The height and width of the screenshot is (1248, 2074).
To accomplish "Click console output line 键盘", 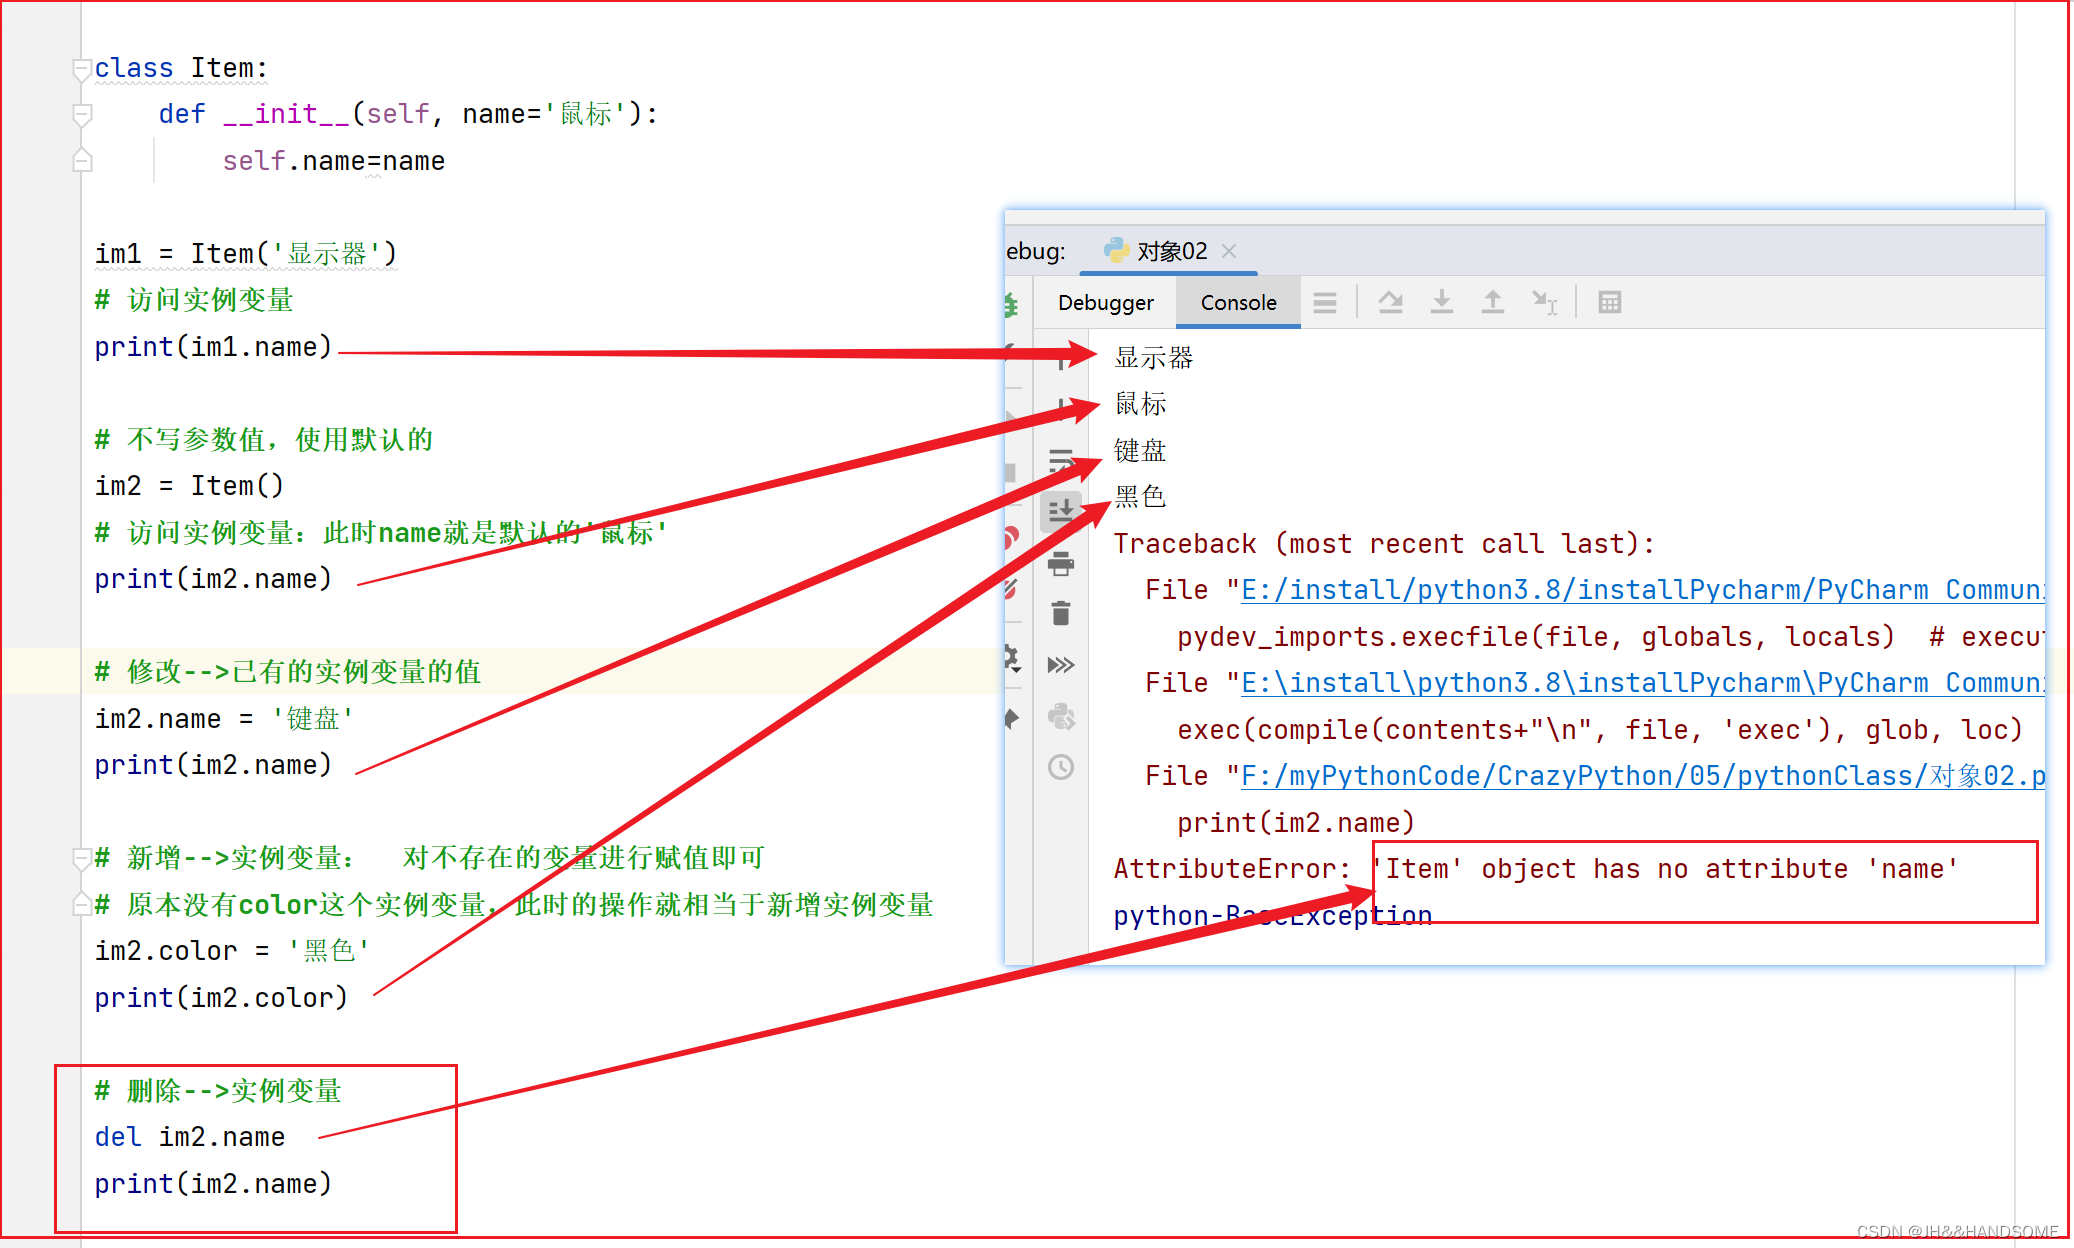I will [x=1141, y=450].
